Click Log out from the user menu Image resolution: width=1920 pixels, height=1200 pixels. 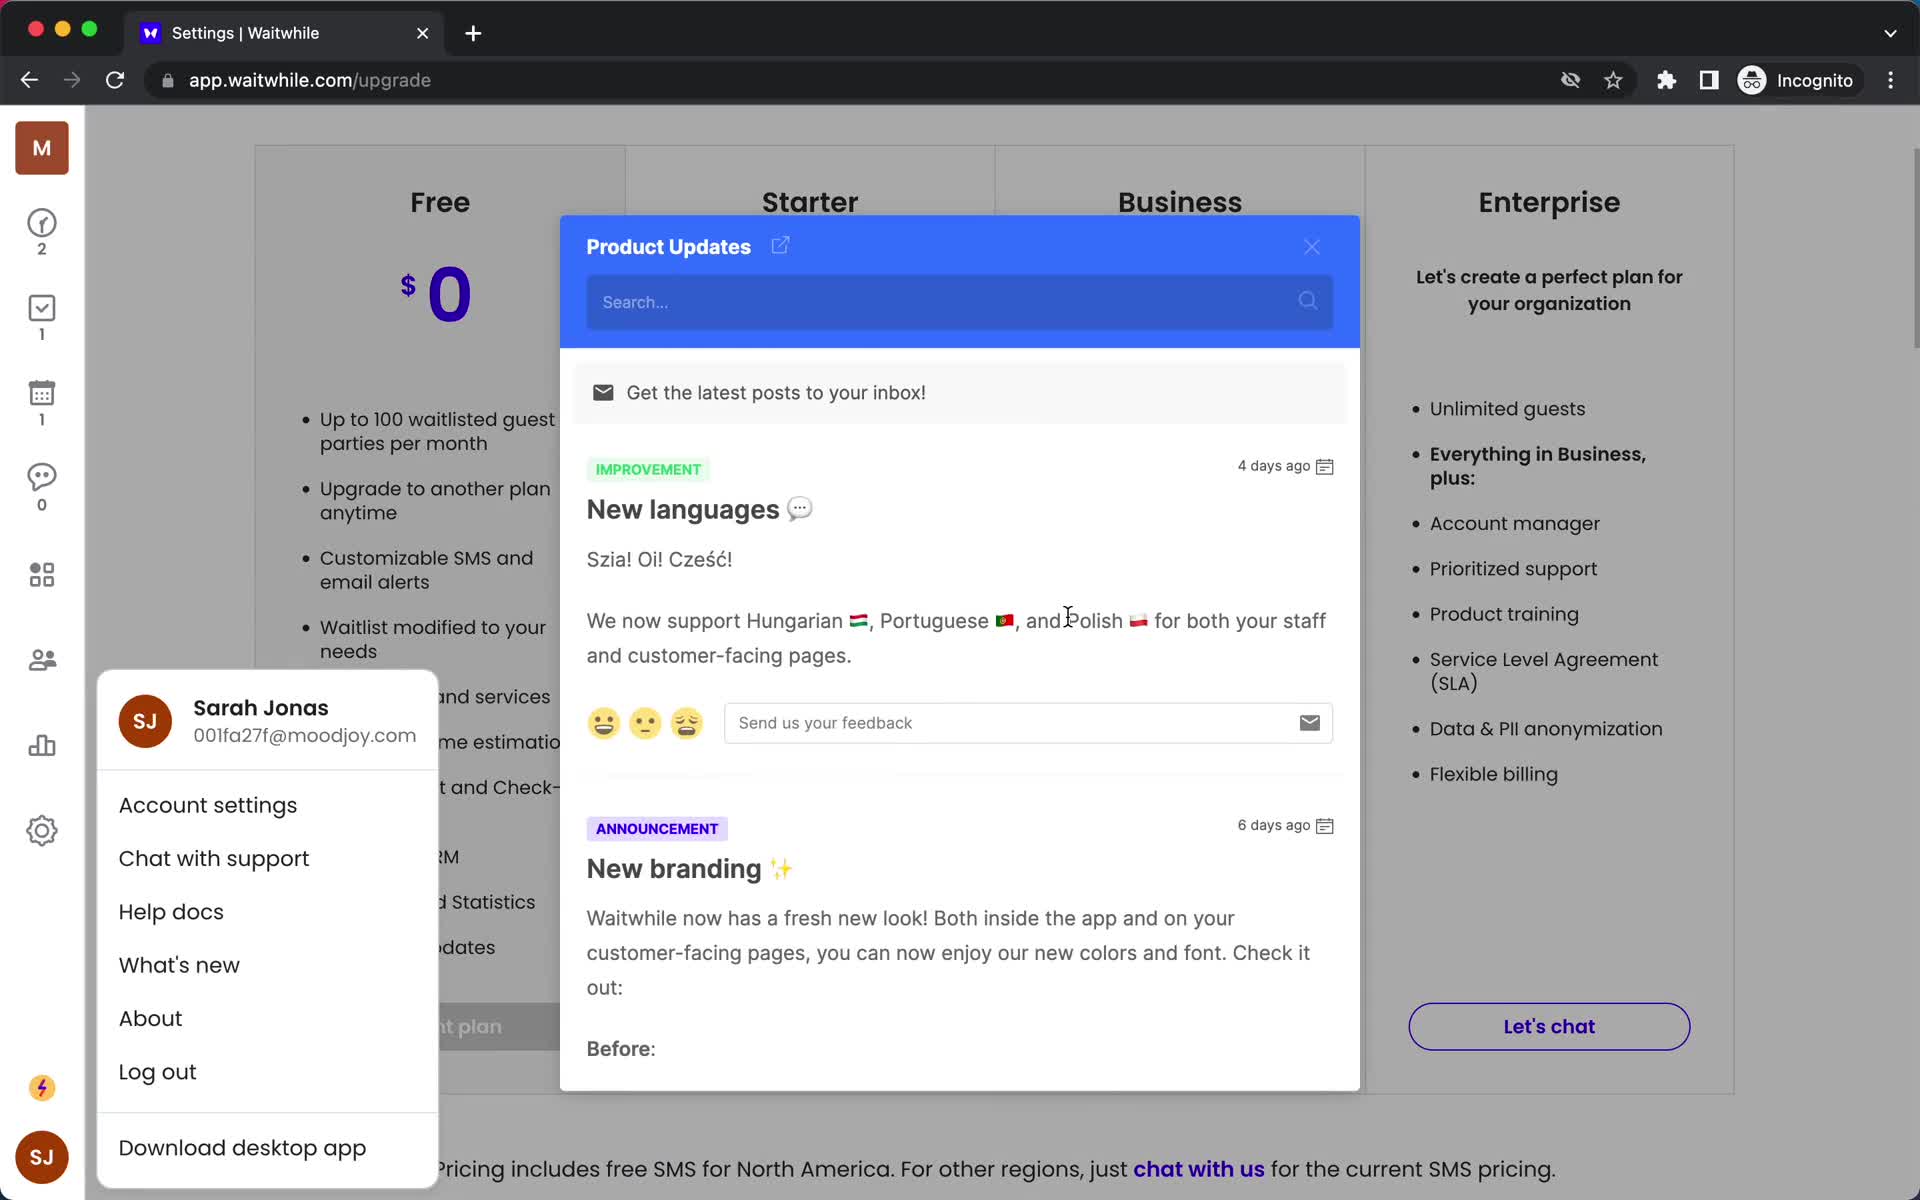point(158,1071)
